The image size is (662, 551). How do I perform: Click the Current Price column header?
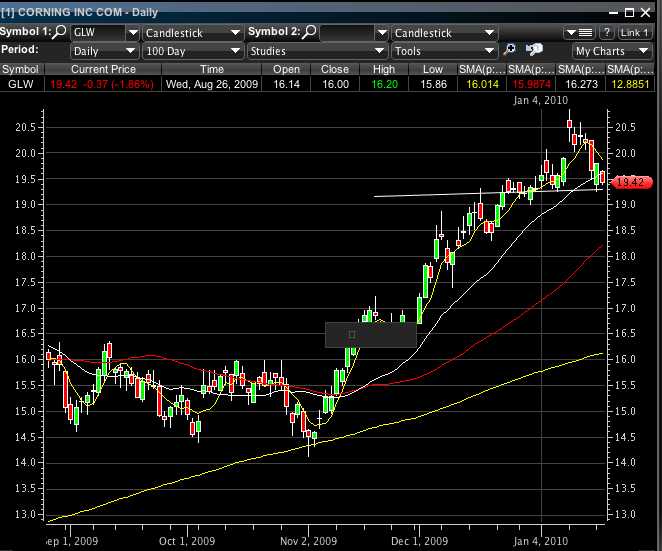(102, 69)
